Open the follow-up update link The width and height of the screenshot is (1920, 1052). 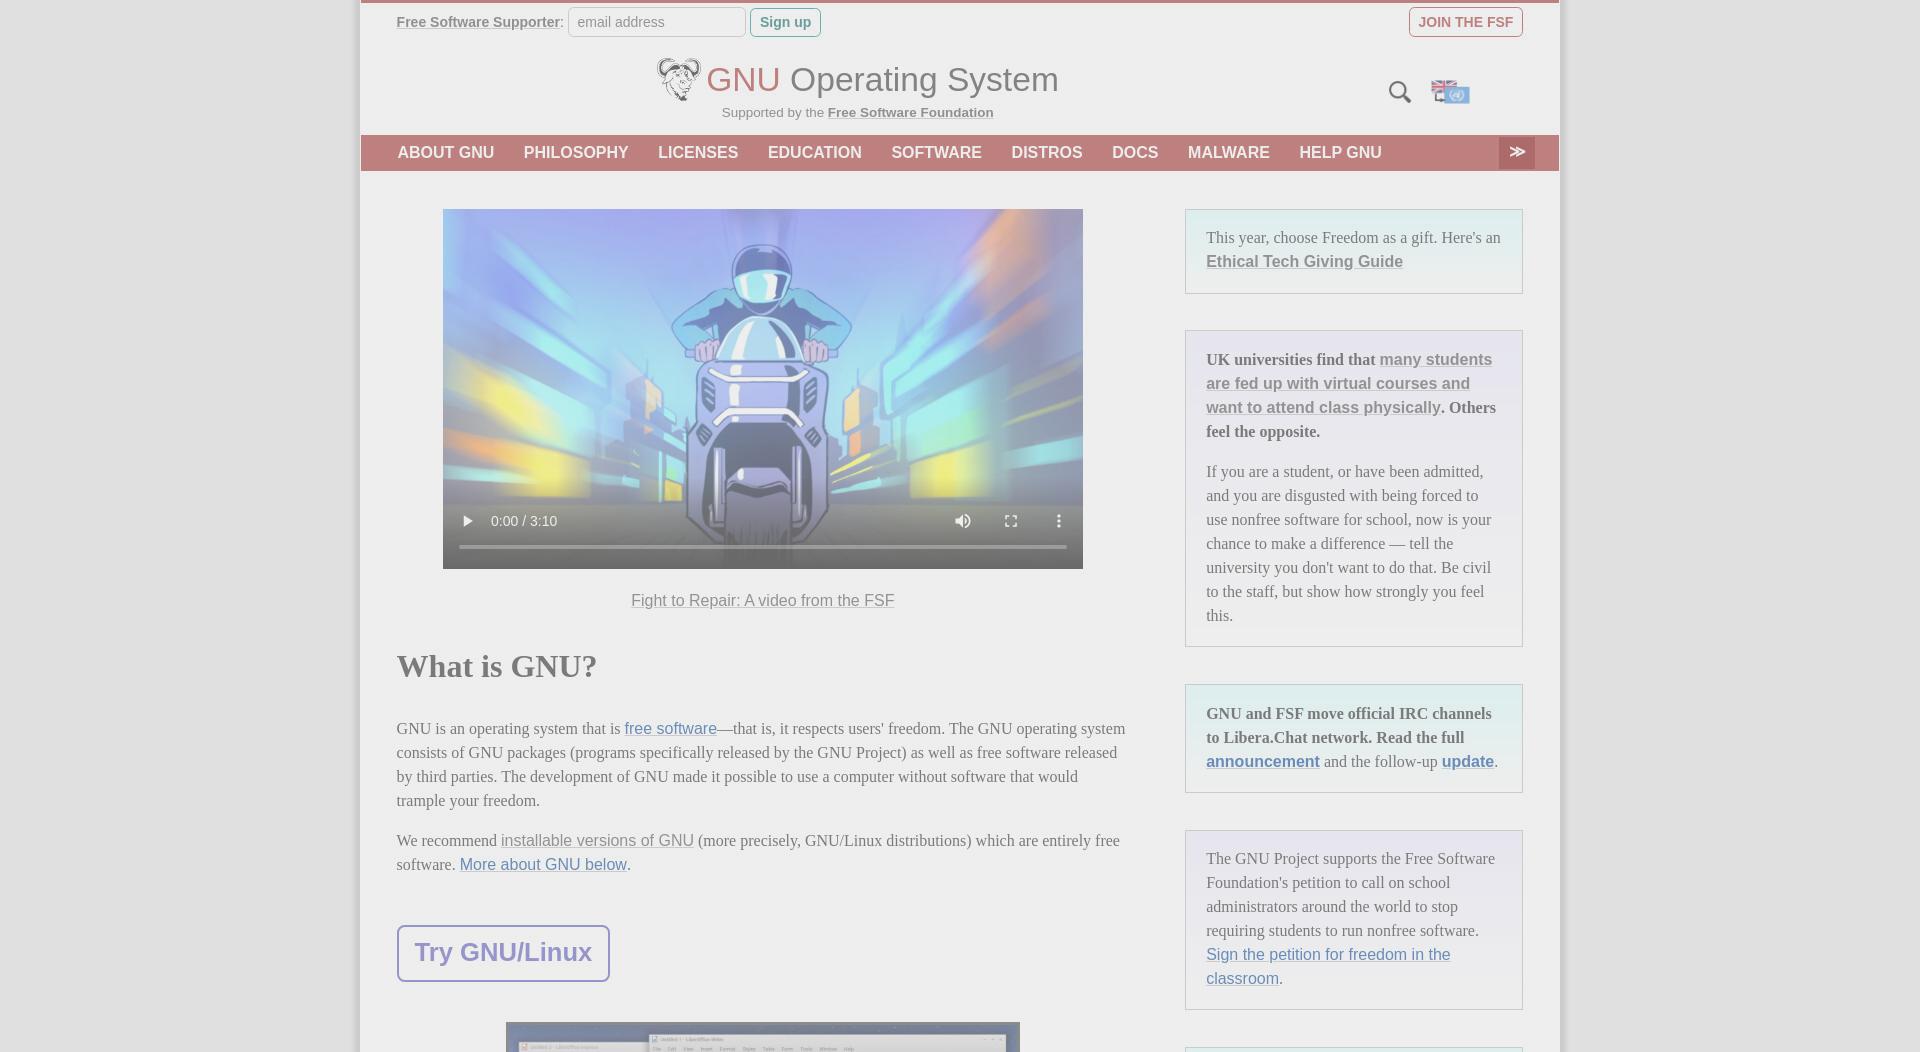[x=1467, y=762]
